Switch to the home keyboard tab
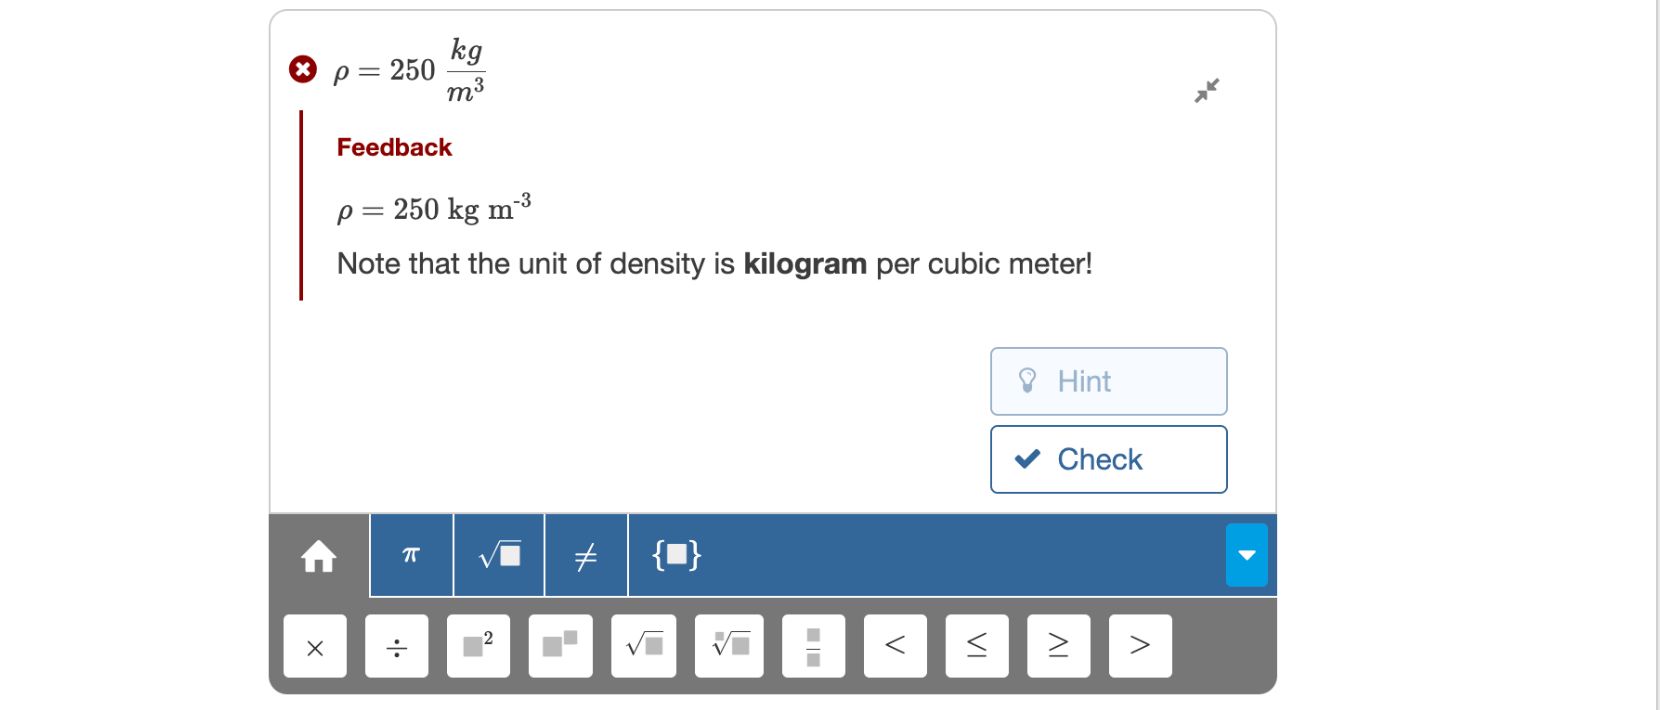Viewport: 1660px width, 710px height. pos(318,557)
